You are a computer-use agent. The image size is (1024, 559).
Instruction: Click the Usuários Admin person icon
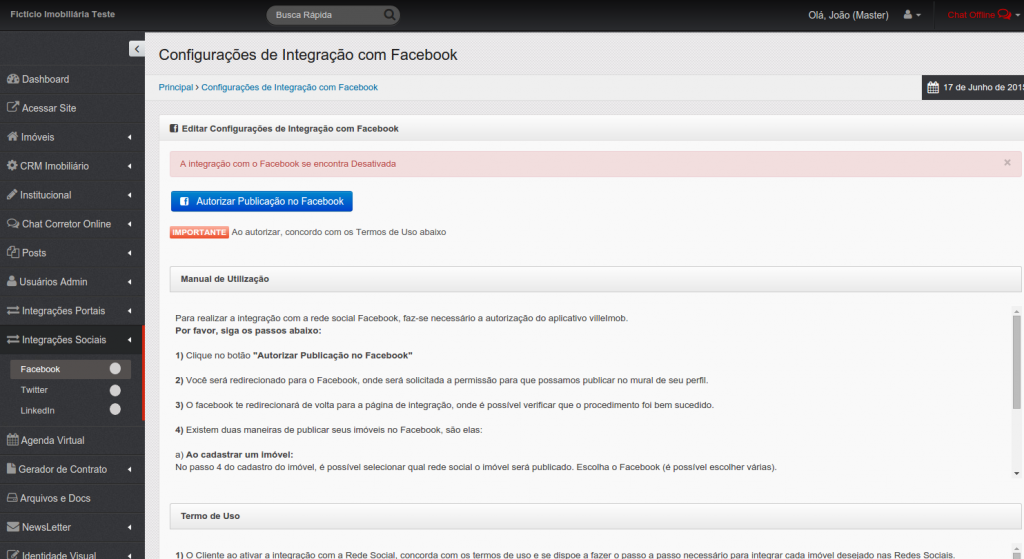click(x=12, y=281)
